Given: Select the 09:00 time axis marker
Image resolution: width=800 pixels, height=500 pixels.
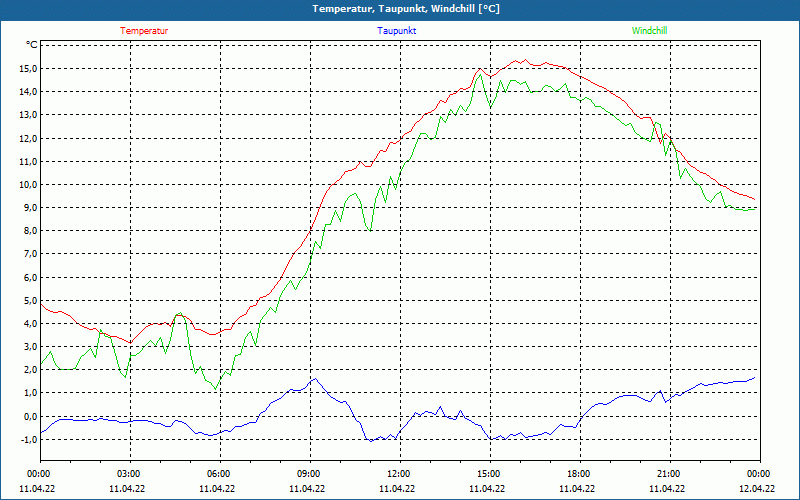Looking at the screenshot, I should point(308,474).
